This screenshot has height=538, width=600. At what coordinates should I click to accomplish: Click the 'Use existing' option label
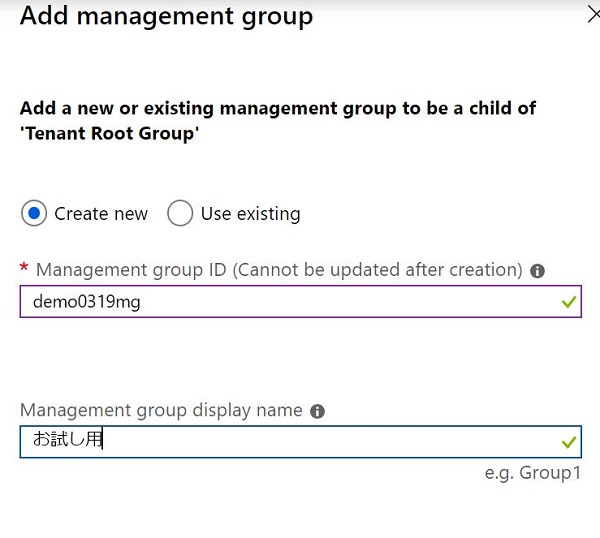pos(251,214)
